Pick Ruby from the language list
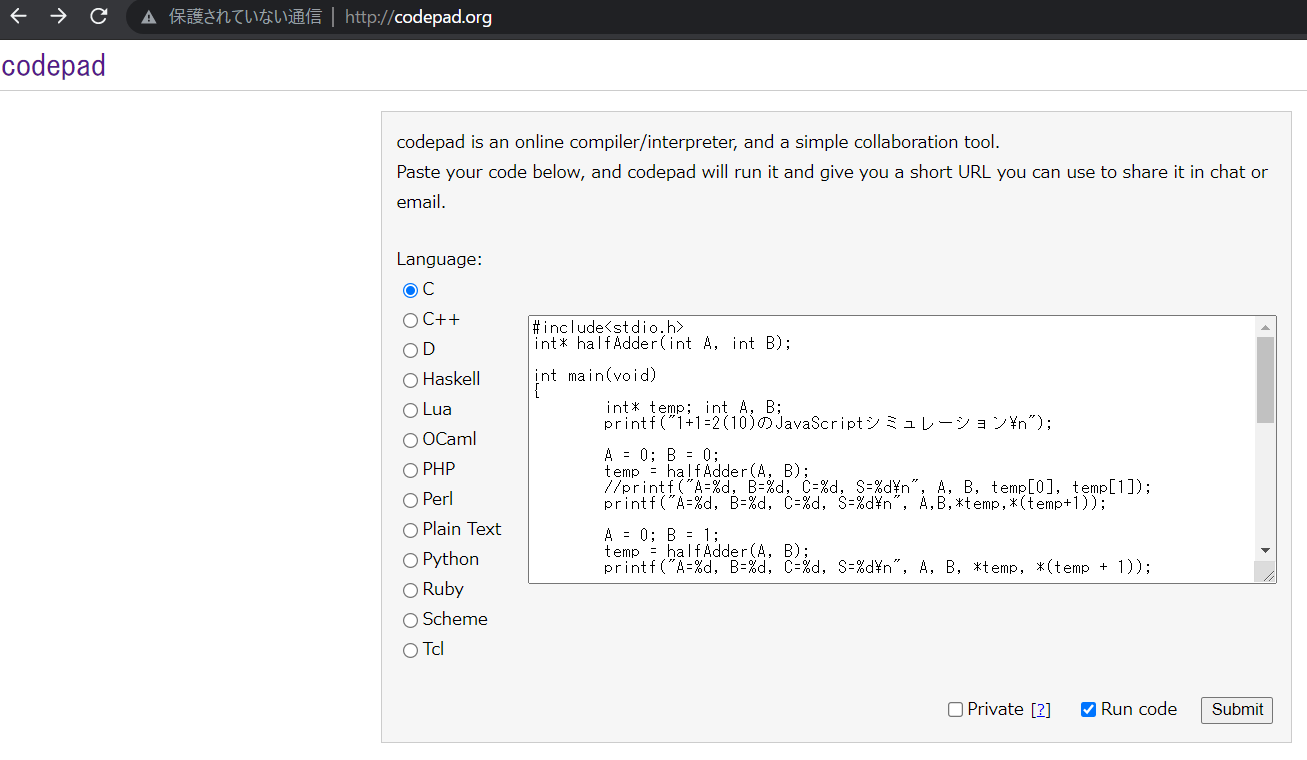 pyautogui.click(x=410, y=590)
